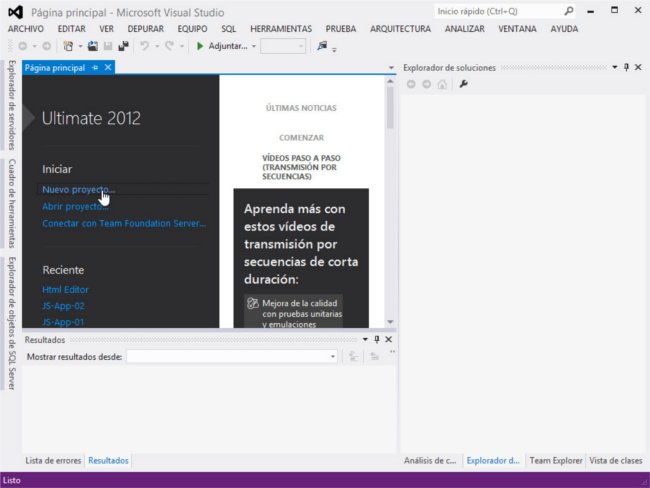Image resolution: width=650 pixels, height=488 pixels.
Task: Click Conectar con Team Foundation Server link
Action: click(x=124, y=223)
